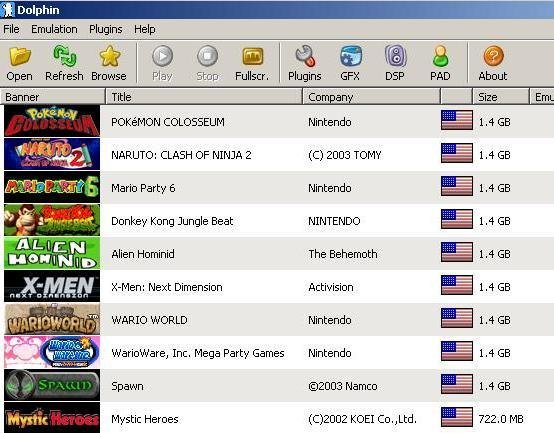The width and height of the screenshot is (554, 433).
Task: Open the Emulation menu
Action: pos(54,29)
